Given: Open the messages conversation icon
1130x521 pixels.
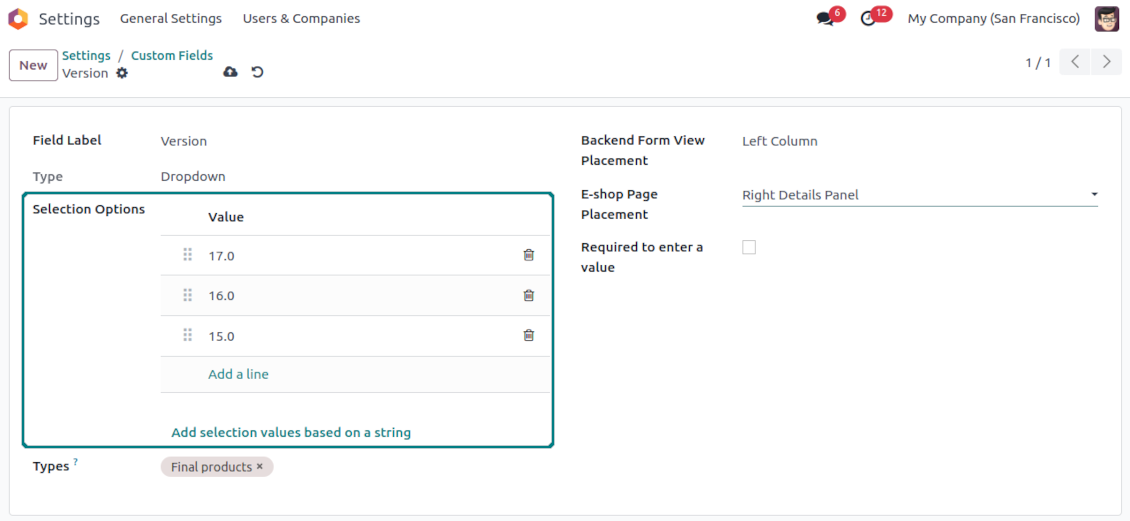Looking at the screenshot, I should click(825, 19).
